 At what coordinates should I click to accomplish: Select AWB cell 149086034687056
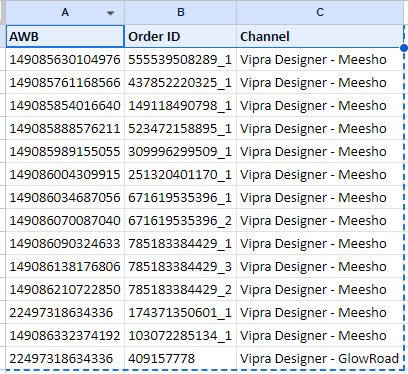point(65,197)
